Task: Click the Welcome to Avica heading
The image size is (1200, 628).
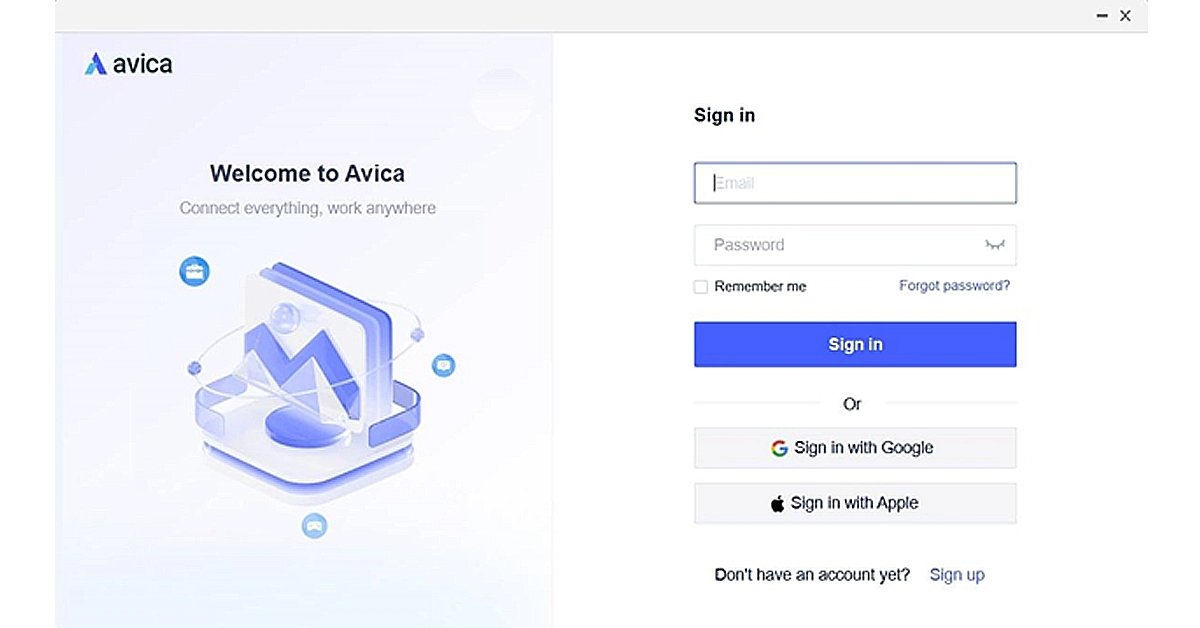Action: [x=307, y=173]
